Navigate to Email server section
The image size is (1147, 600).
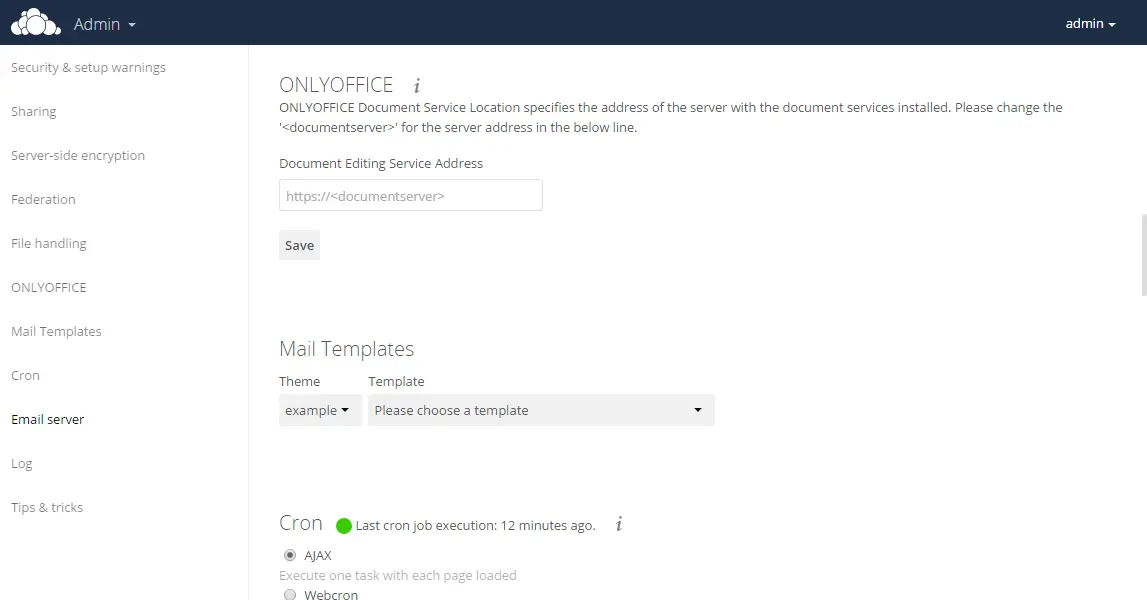pos(48,419)
